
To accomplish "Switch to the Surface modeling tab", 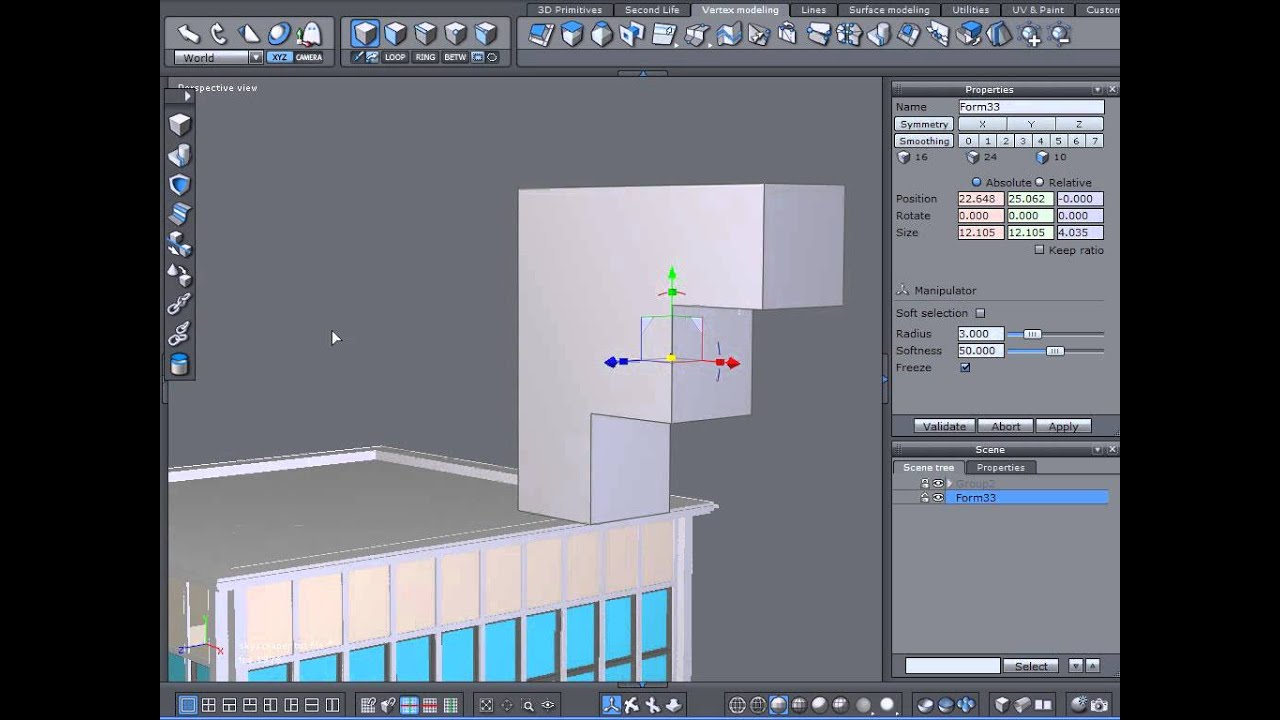I will [889, 10].
